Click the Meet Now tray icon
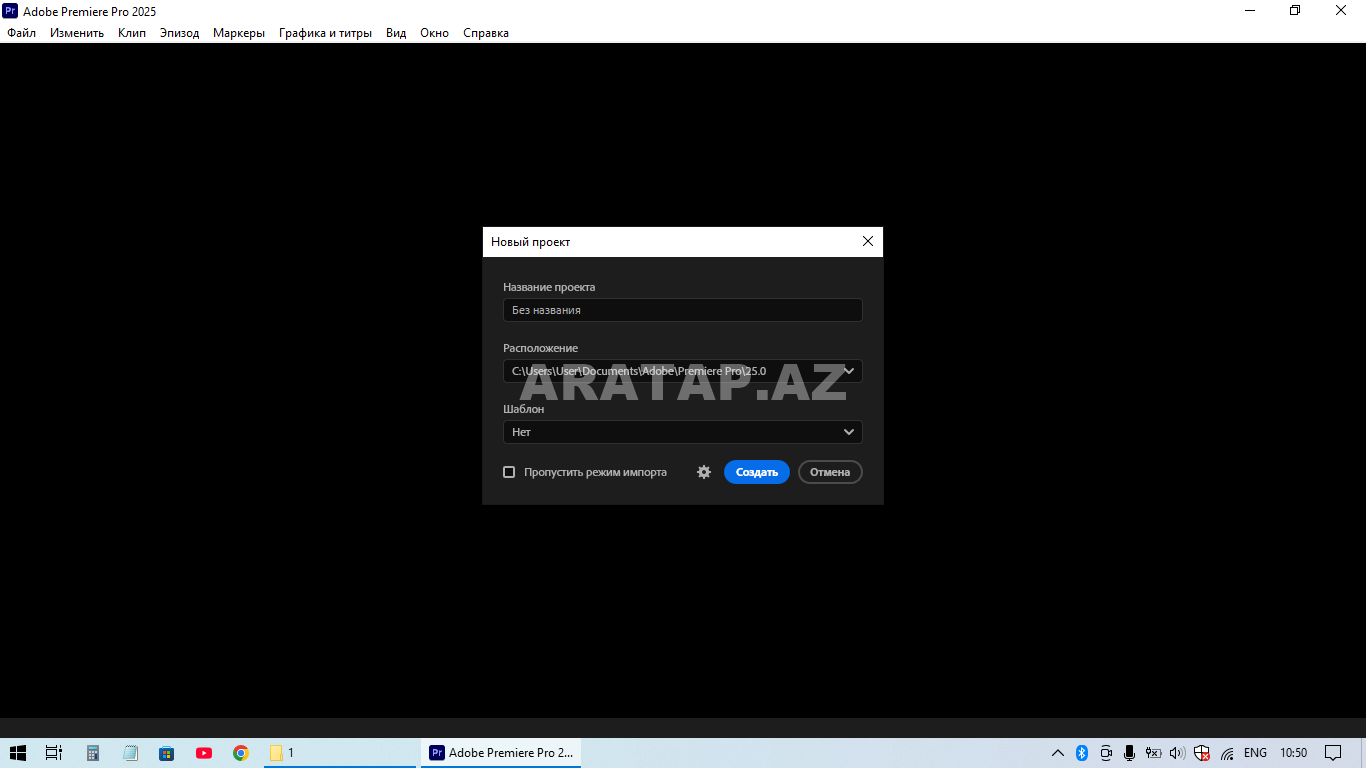This screenshot has width=1366, height=768. point(1106,753)
